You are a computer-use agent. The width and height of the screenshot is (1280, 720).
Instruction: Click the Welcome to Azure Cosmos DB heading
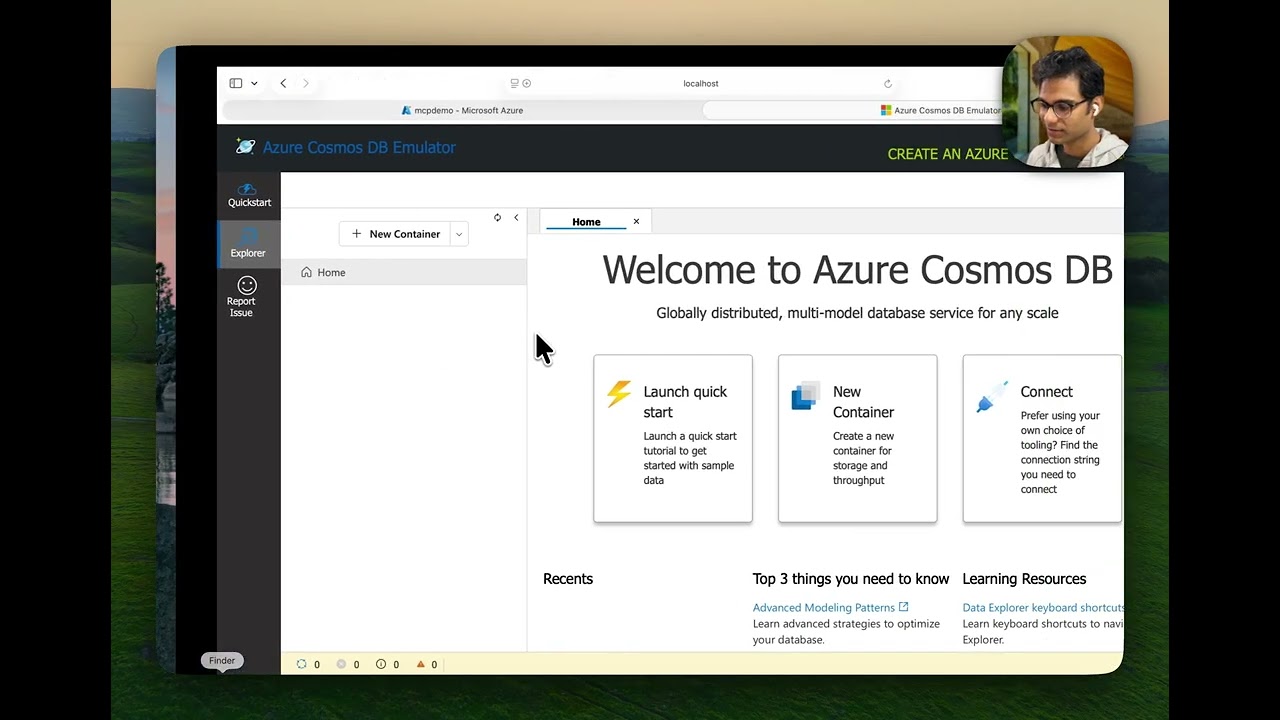pos(858,270)
